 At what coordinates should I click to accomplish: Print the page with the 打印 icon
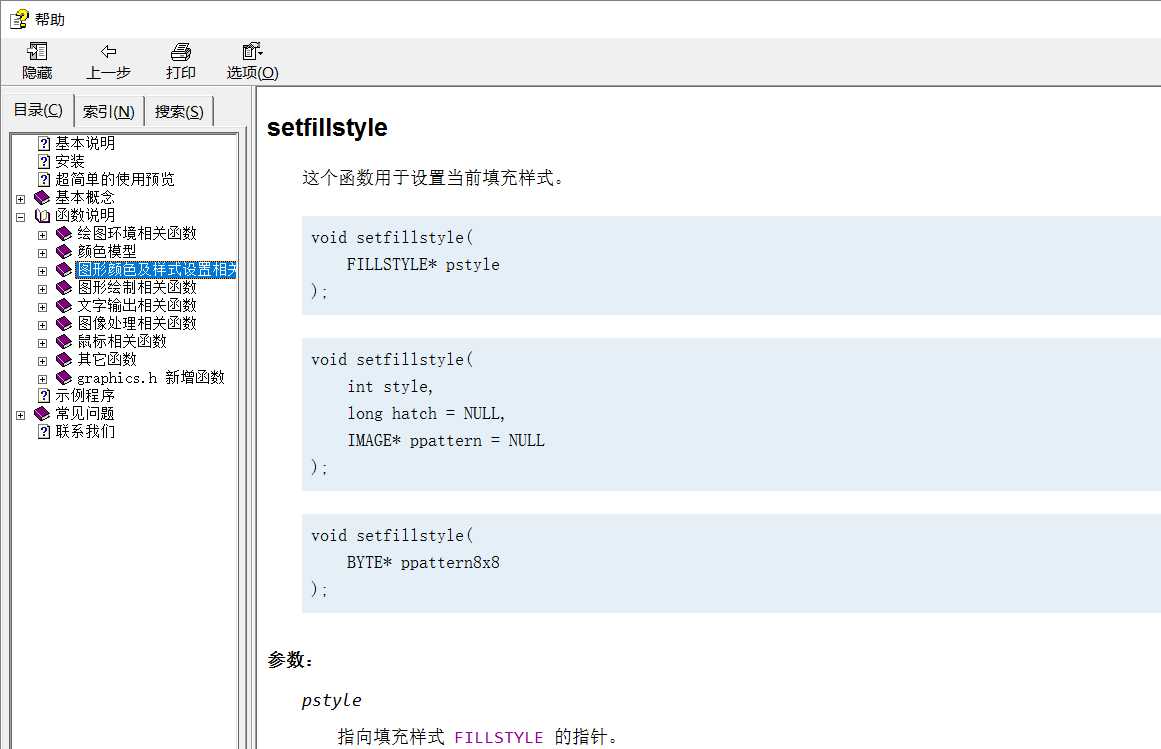click(180, 52)
